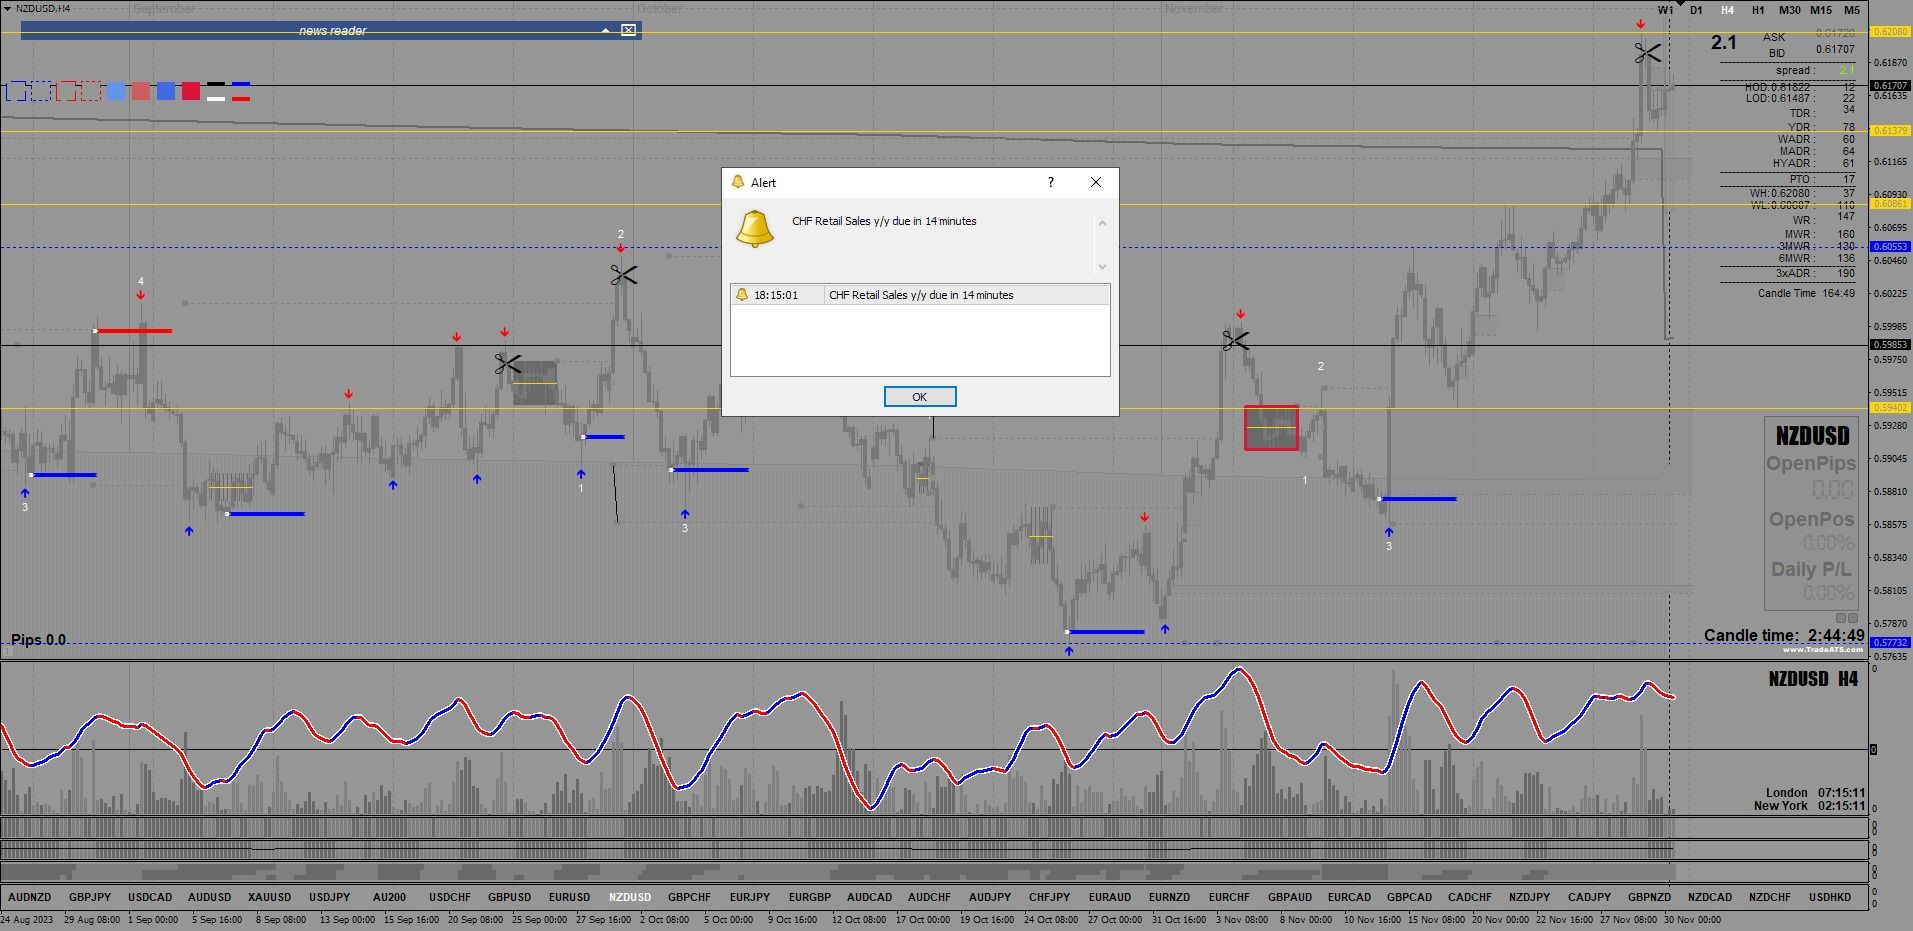Open help in the Alert dialog
1913x931 pixels.
pyautogui.click(x=1050, y=182)
